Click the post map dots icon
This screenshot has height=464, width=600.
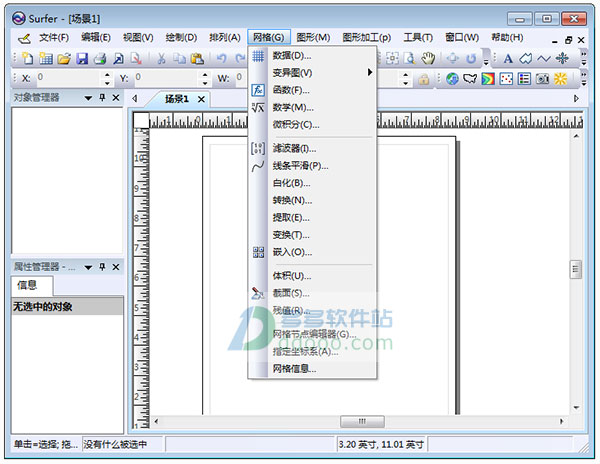(506, 79)
